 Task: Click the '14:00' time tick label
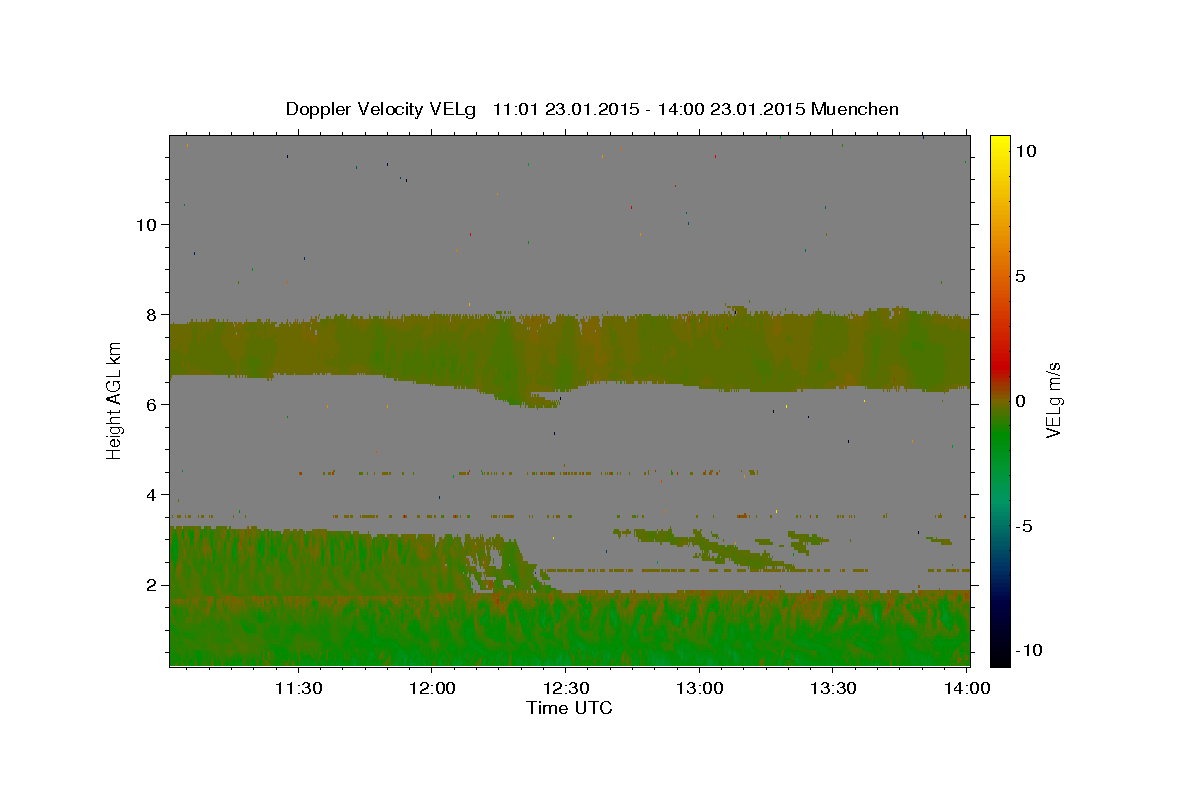[966, 688]
